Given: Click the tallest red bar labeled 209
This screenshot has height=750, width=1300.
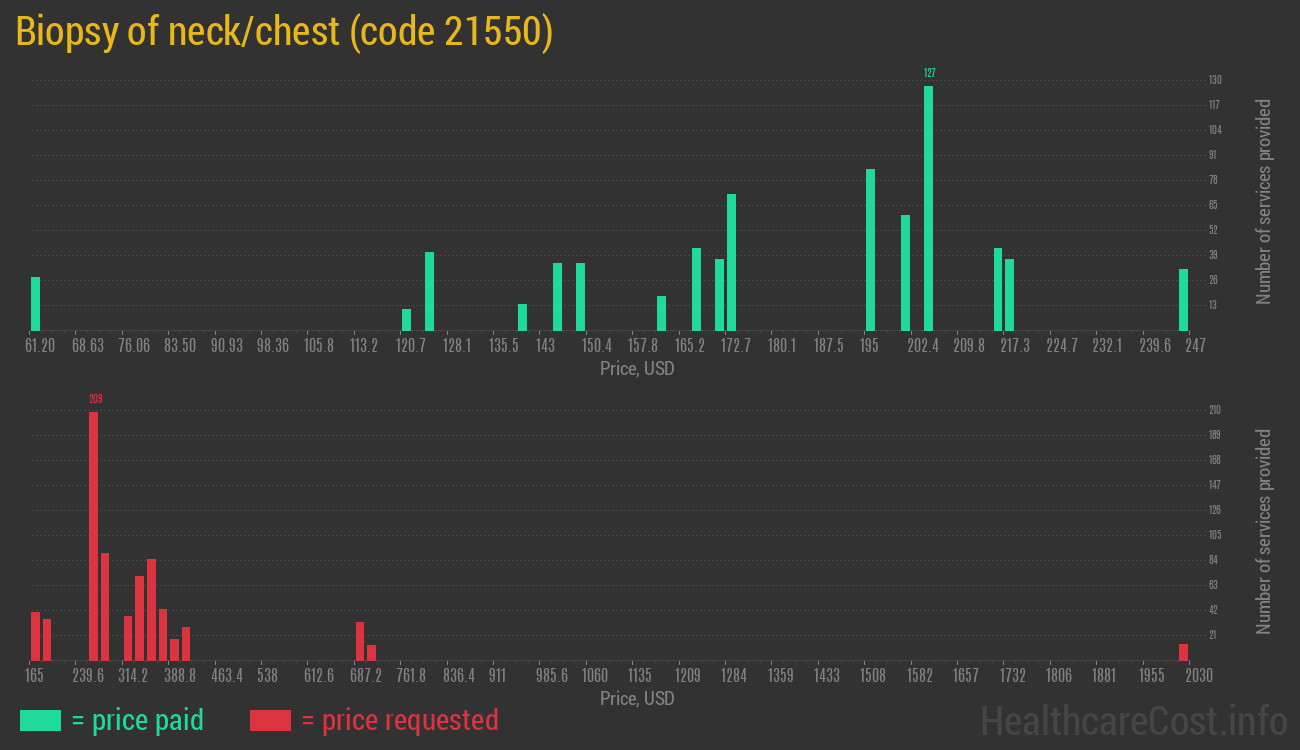Looking at the screenshot, I should 94,535.
